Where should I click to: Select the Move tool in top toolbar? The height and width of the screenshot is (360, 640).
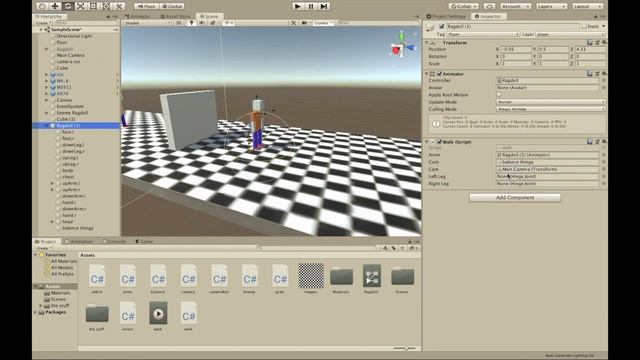click(55, 6)
